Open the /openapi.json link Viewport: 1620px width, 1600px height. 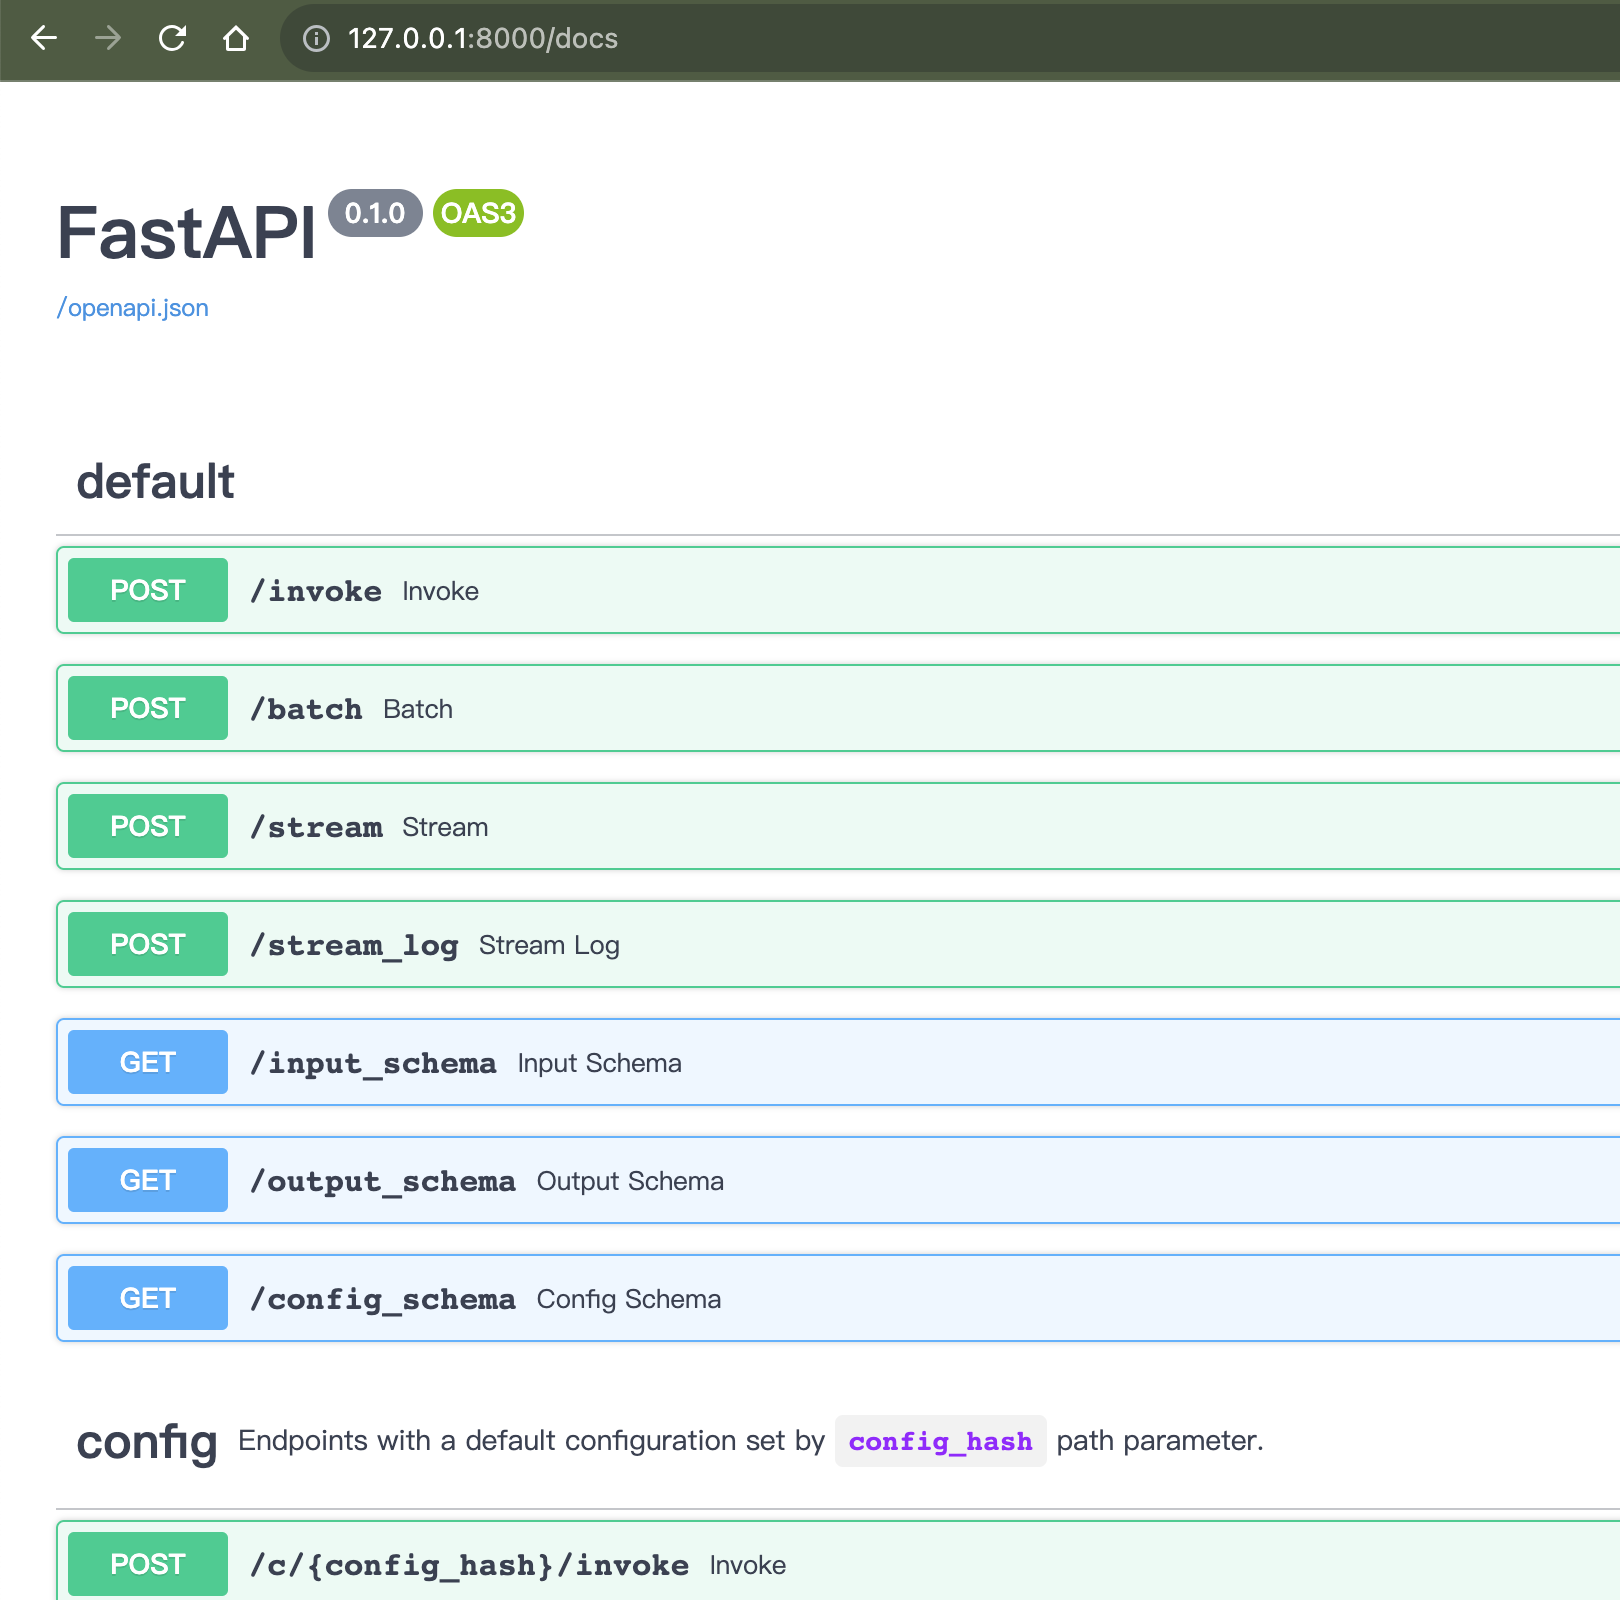coord(131,307)
